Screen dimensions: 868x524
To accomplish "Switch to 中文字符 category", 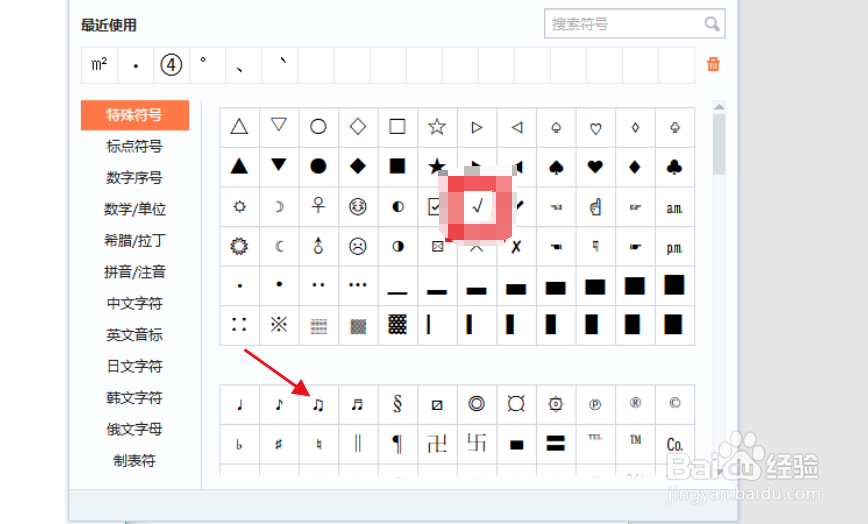I will (135, 304).
